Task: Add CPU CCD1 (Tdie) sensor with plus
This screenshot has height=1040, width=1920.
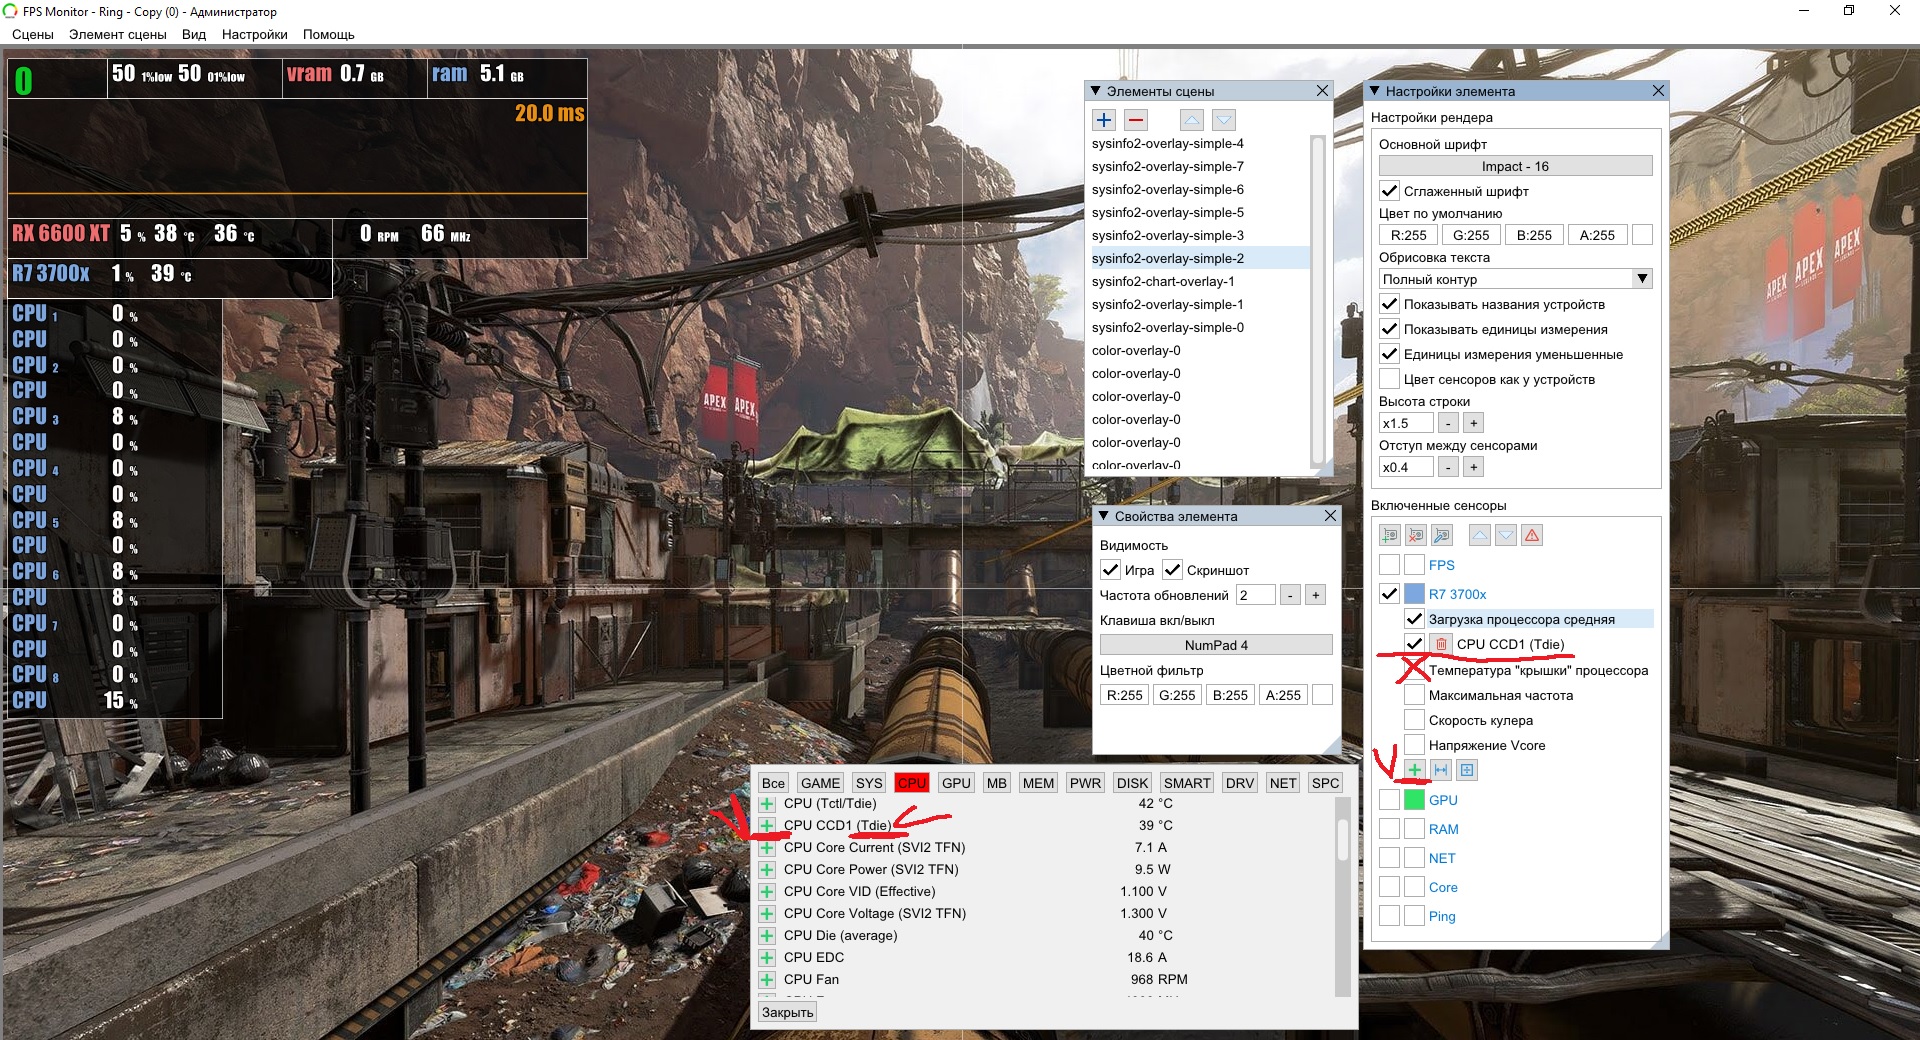Action: pyautogui.click(x=767, y=826)
